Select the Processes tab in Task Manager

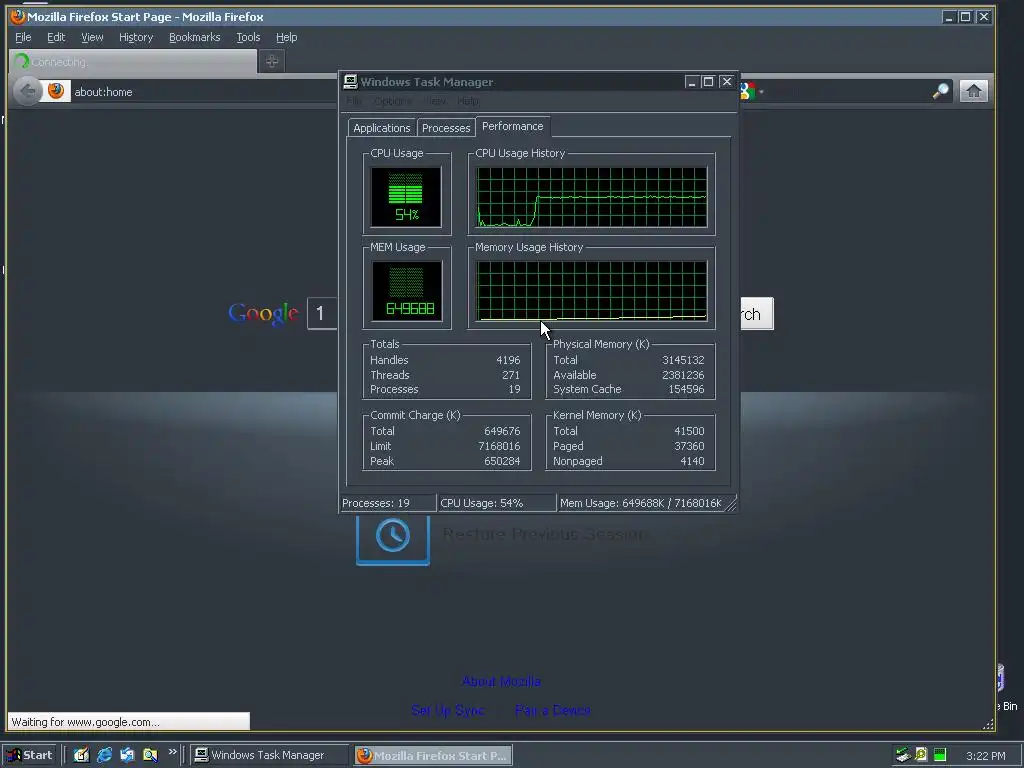[446, 128]
